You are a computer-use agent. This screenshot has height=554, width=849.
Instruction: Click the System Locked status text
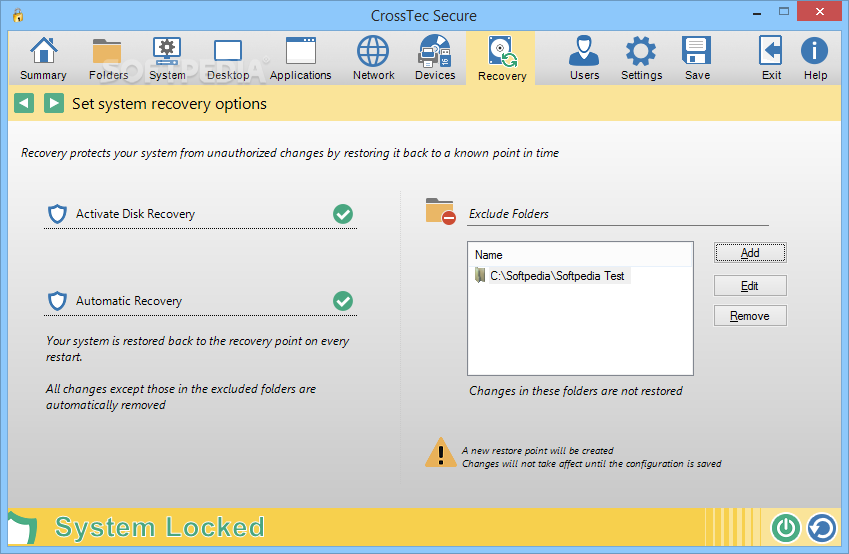click(160, 527)
